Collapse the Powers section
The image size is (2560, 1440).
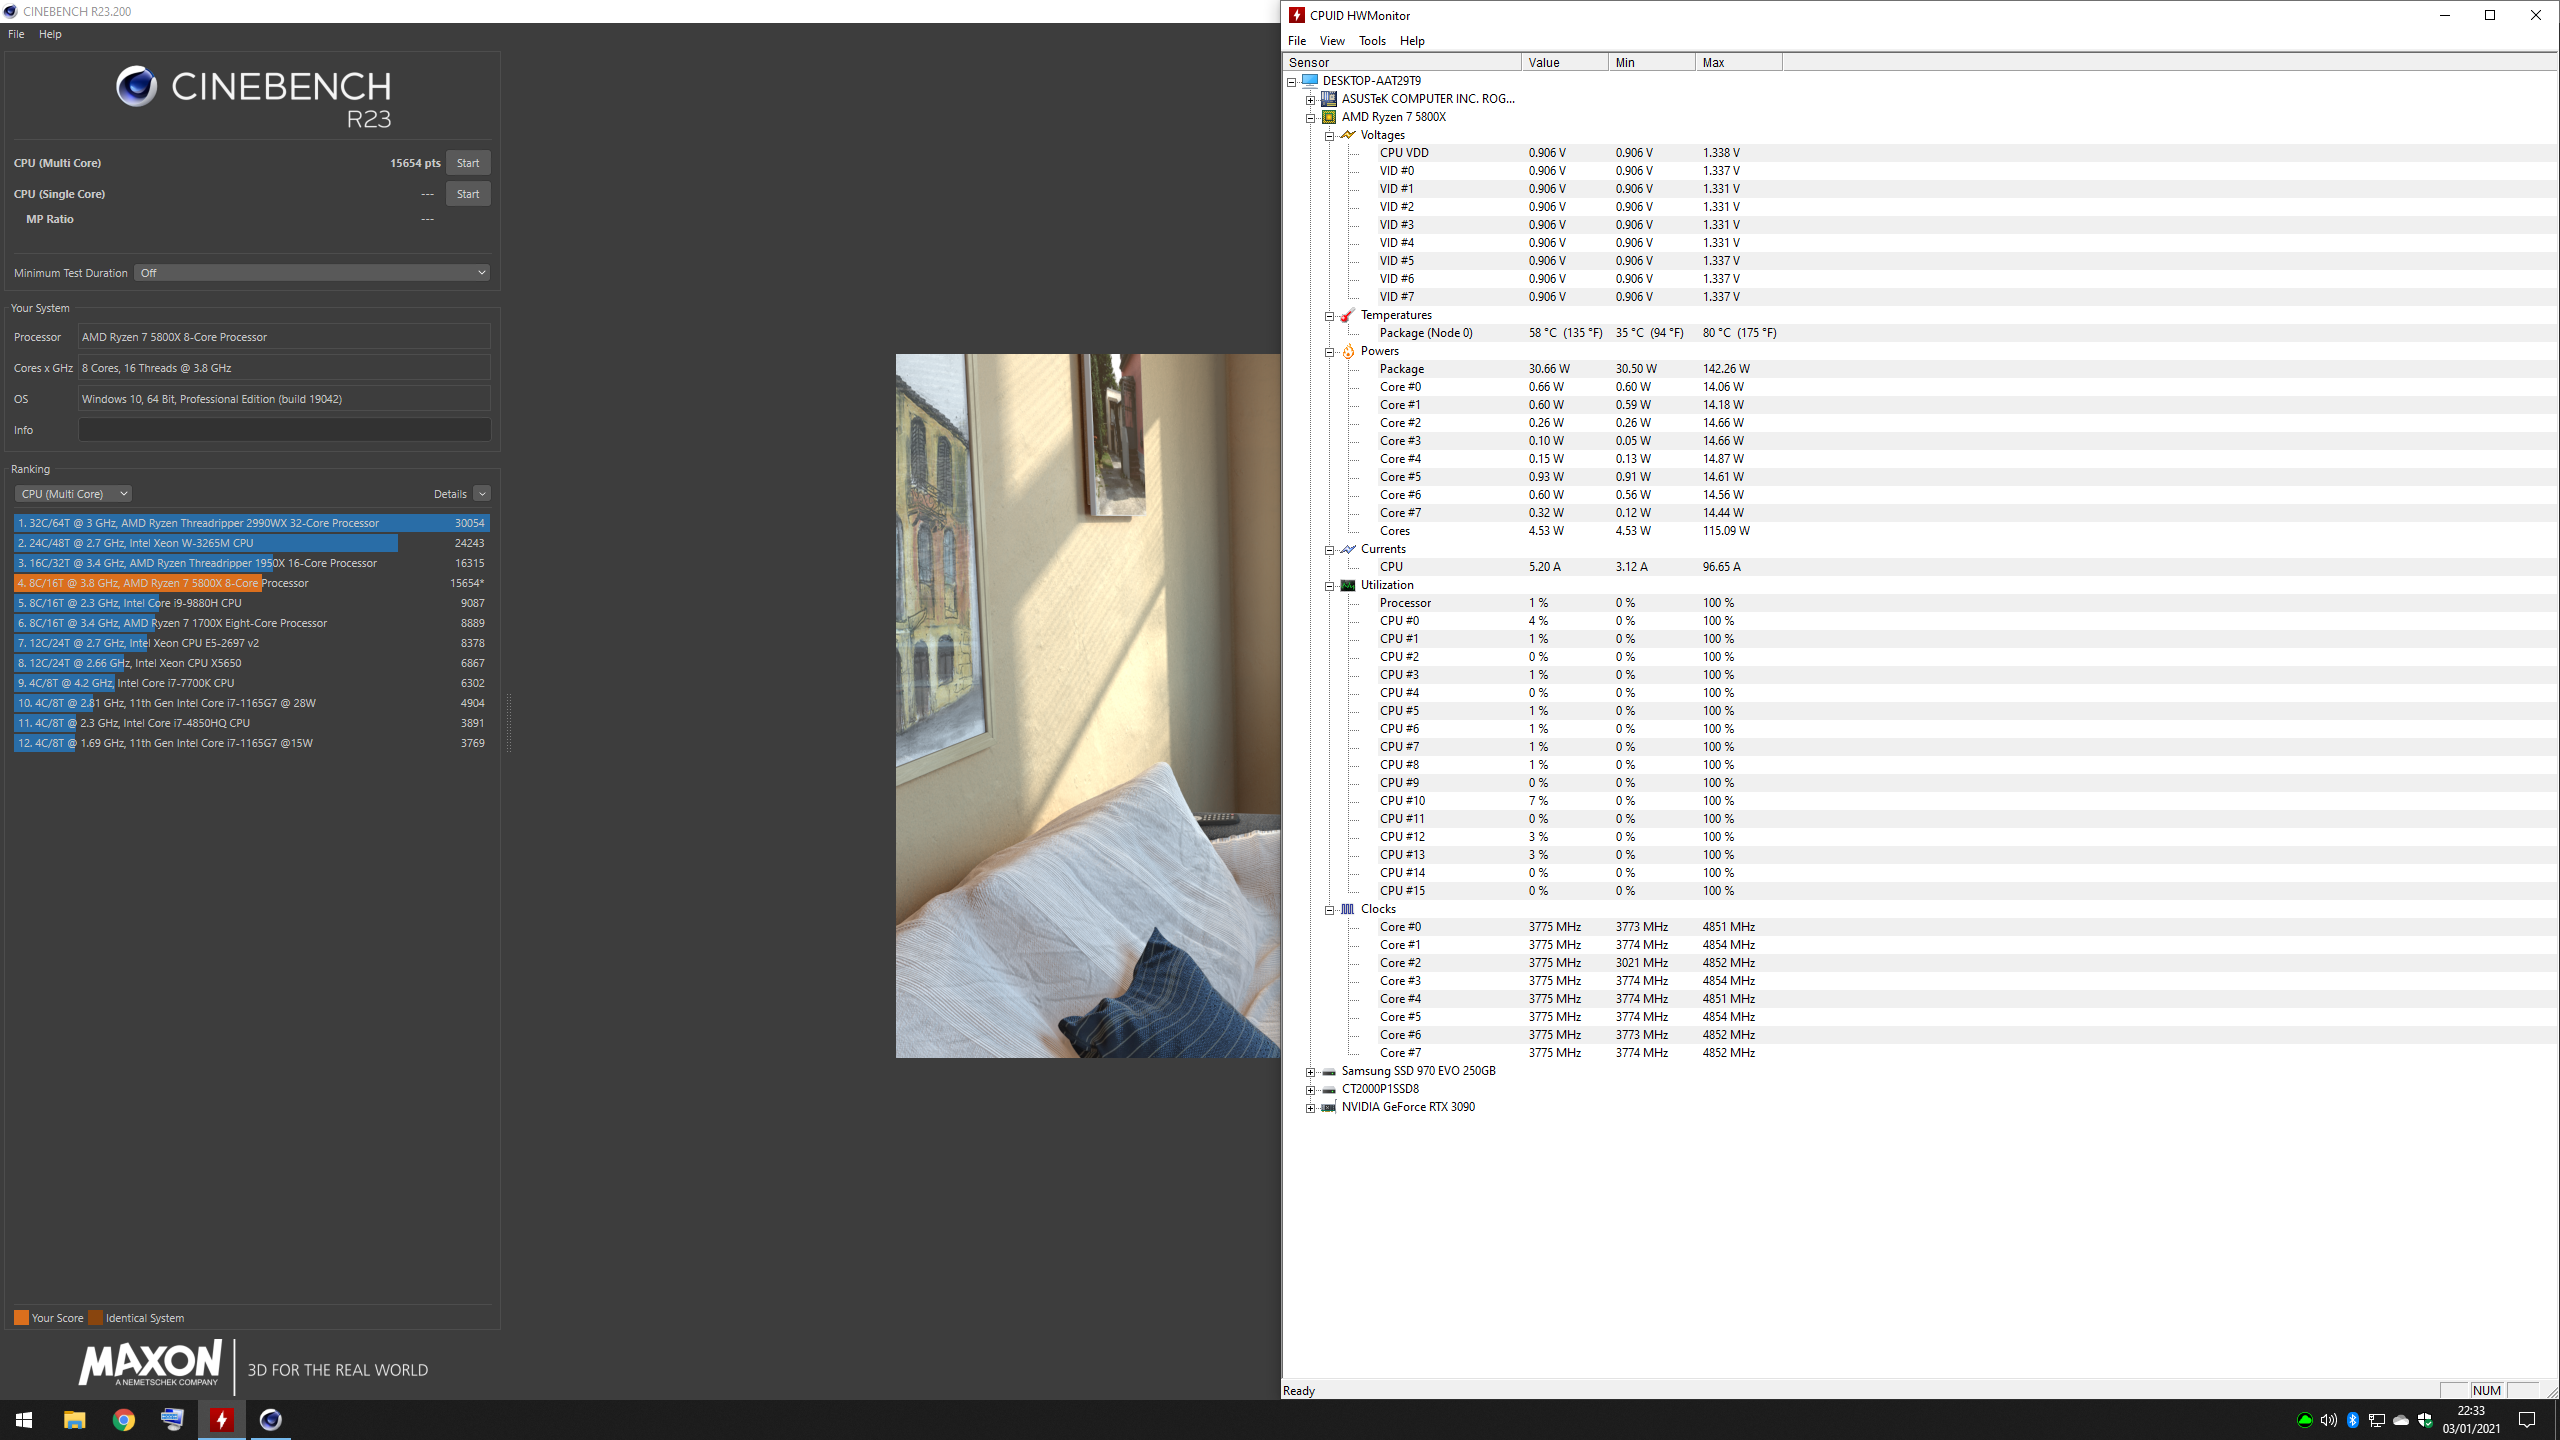1330,351
